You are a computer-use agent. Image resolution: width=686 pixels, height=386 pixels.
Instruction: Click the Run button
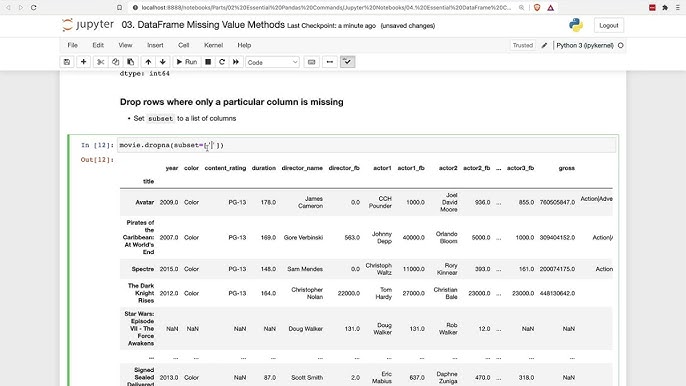(x=186, y=62)
